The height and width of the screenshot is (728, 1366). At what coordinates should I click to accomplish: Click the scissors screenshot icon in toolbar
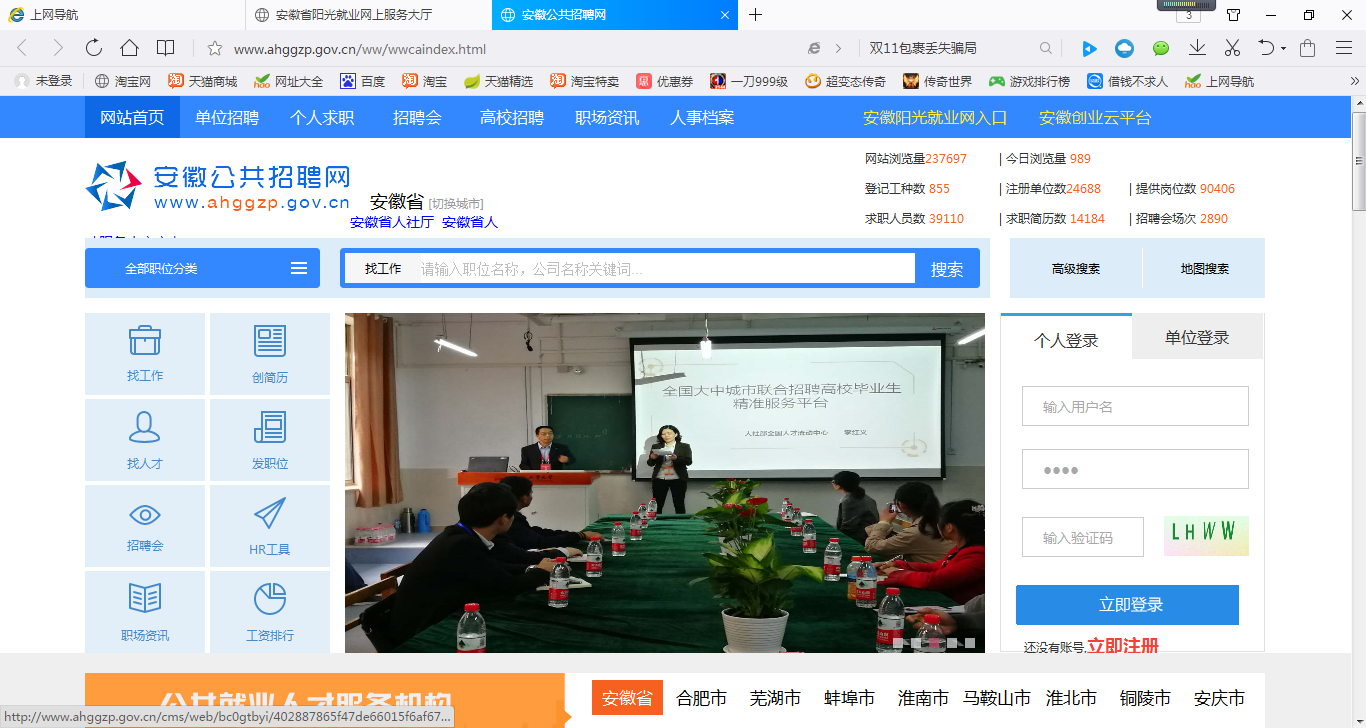[1232, 48]
